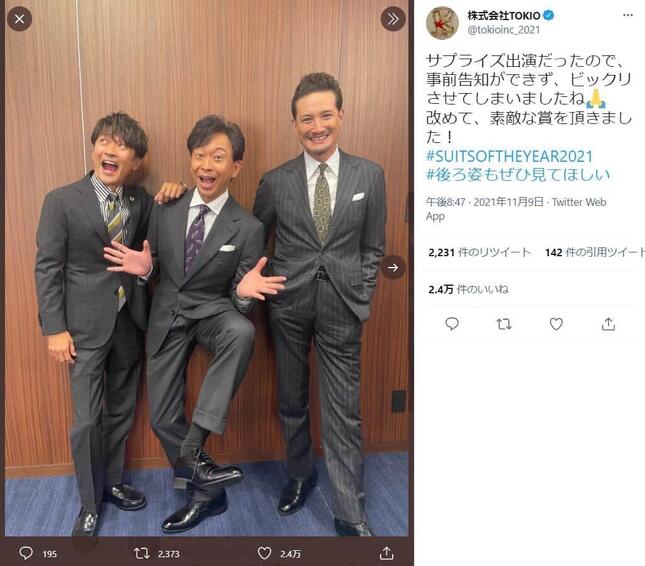Open the tweet timestamp 午後8:47 link
The width and height of the screenshot is (645, 566).
[485, 202]
